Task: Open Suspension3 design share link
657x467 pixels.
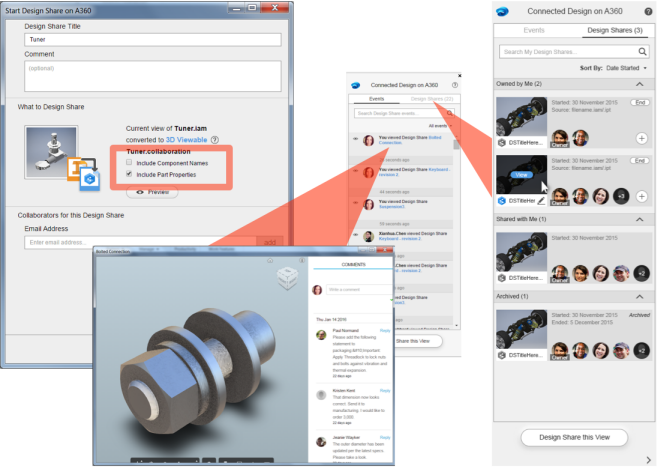Action: [x=391, y=207]
